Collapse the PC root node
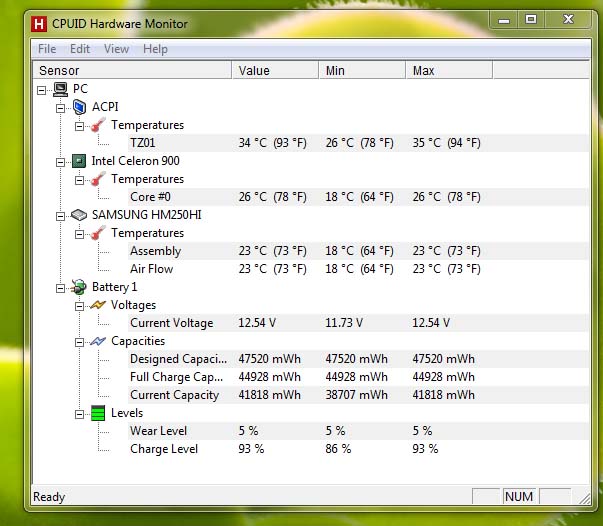Image resolution: width=603 pixels, height=526 pixels. pyautogui.click(x=42, y=90)
